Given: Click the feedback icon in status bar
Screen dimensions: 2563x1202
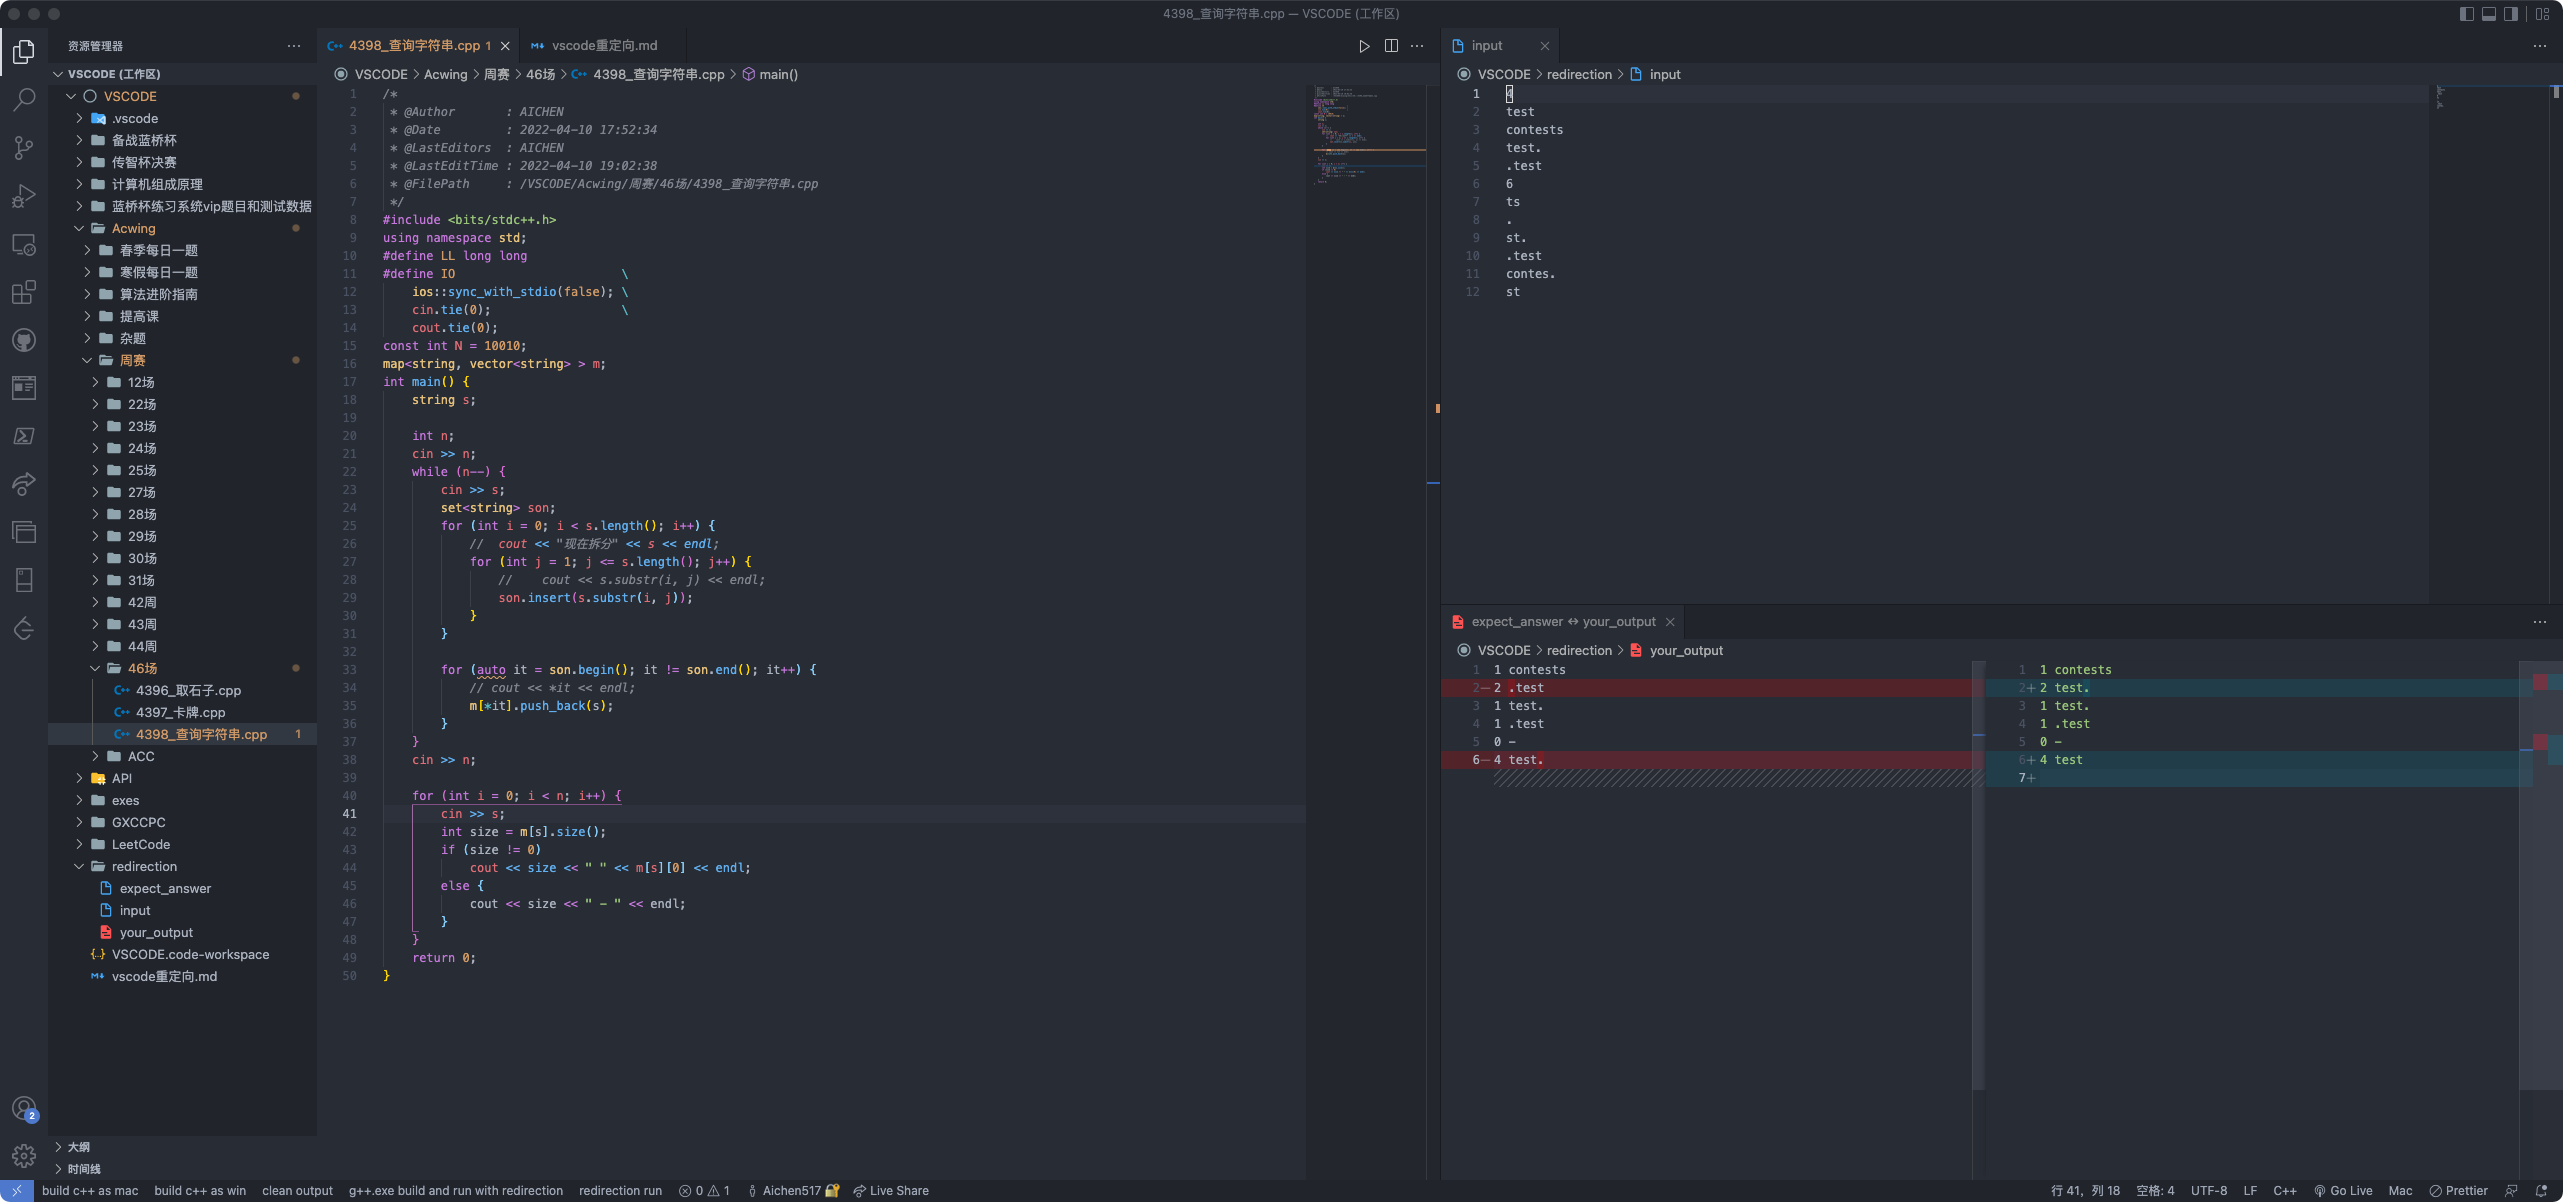Looking at the screenshot, I should (x=2511, y=1191).
